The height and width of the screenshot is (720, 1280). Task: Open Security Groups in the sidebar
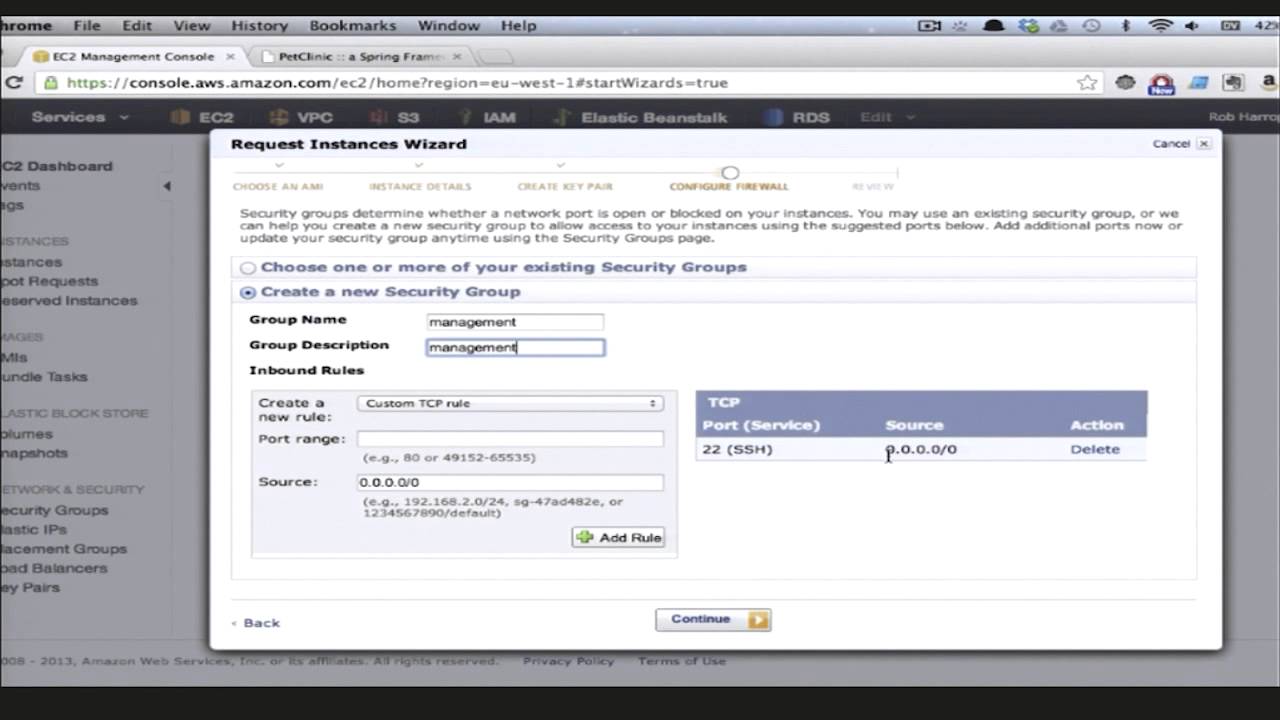pyautogui.click(x=55, y=511)
